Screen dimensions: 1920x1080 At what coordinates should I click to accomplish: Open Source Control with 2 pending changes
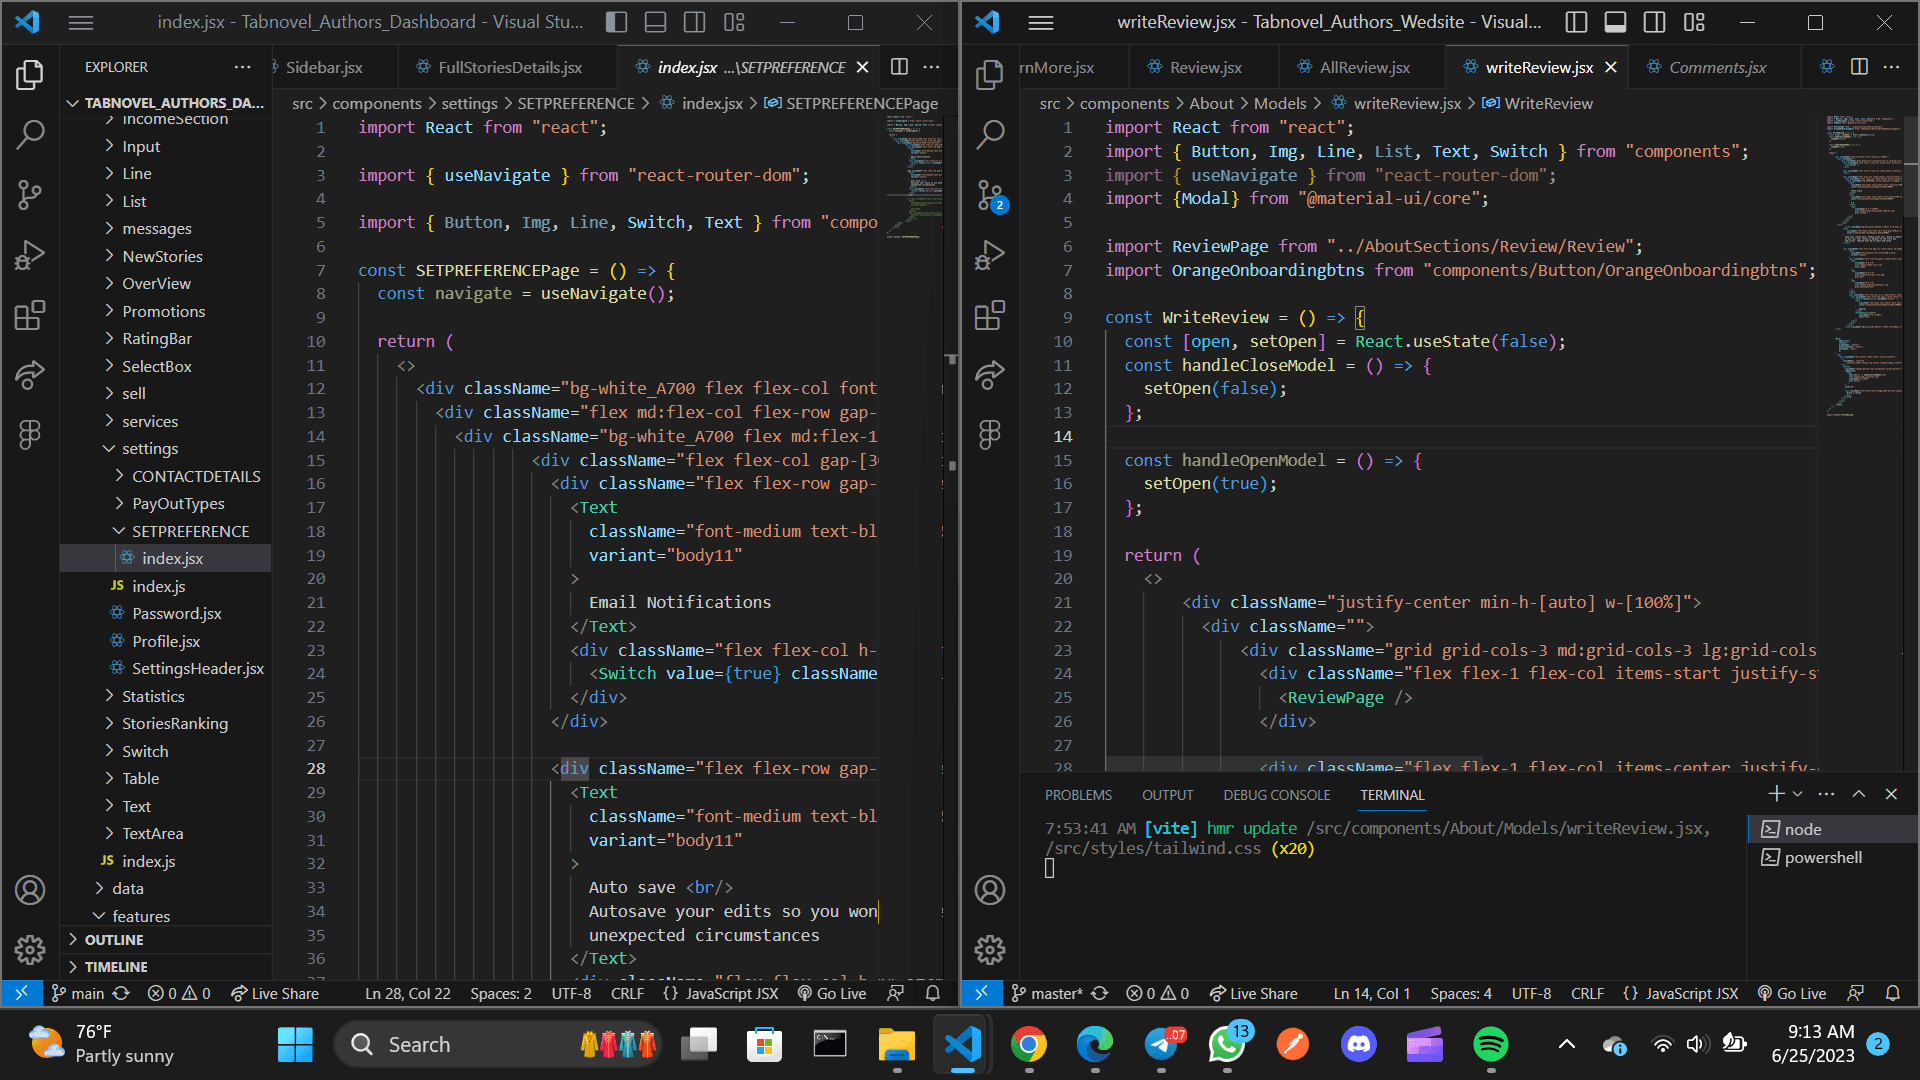[990, 195]
